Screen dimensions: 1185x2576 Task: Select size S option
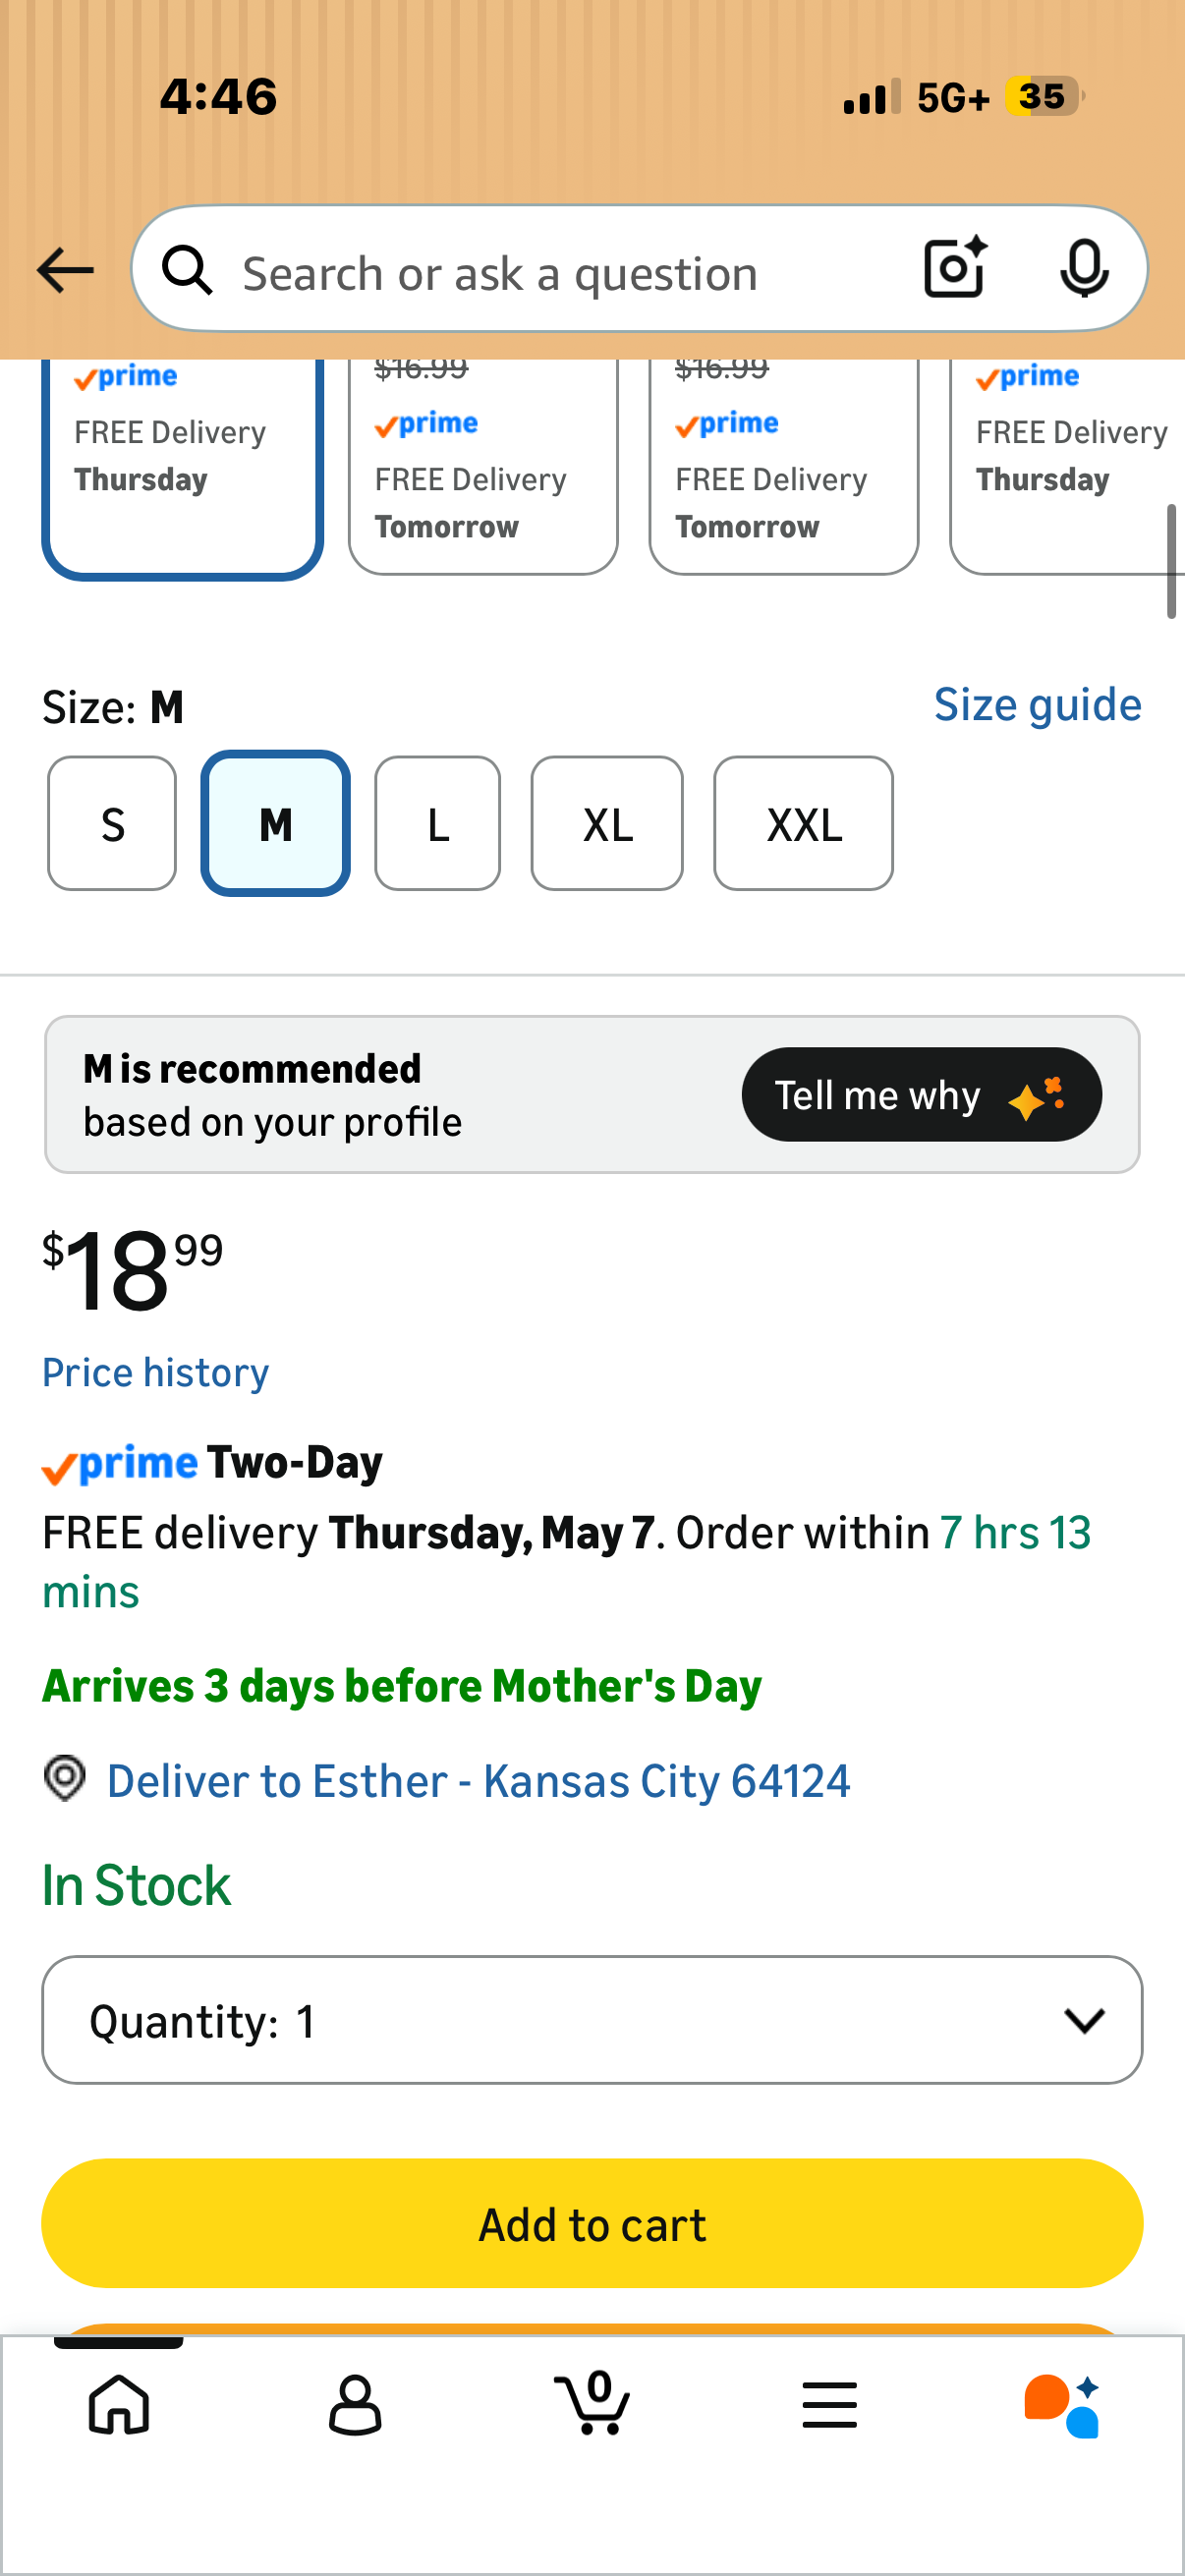(112, 823)
